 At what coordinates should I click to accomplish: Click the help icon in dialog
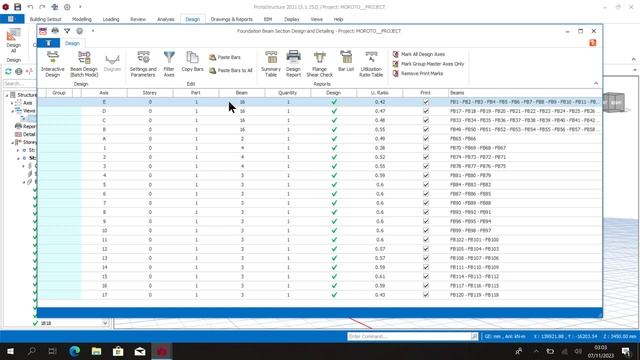pos(593,43)
